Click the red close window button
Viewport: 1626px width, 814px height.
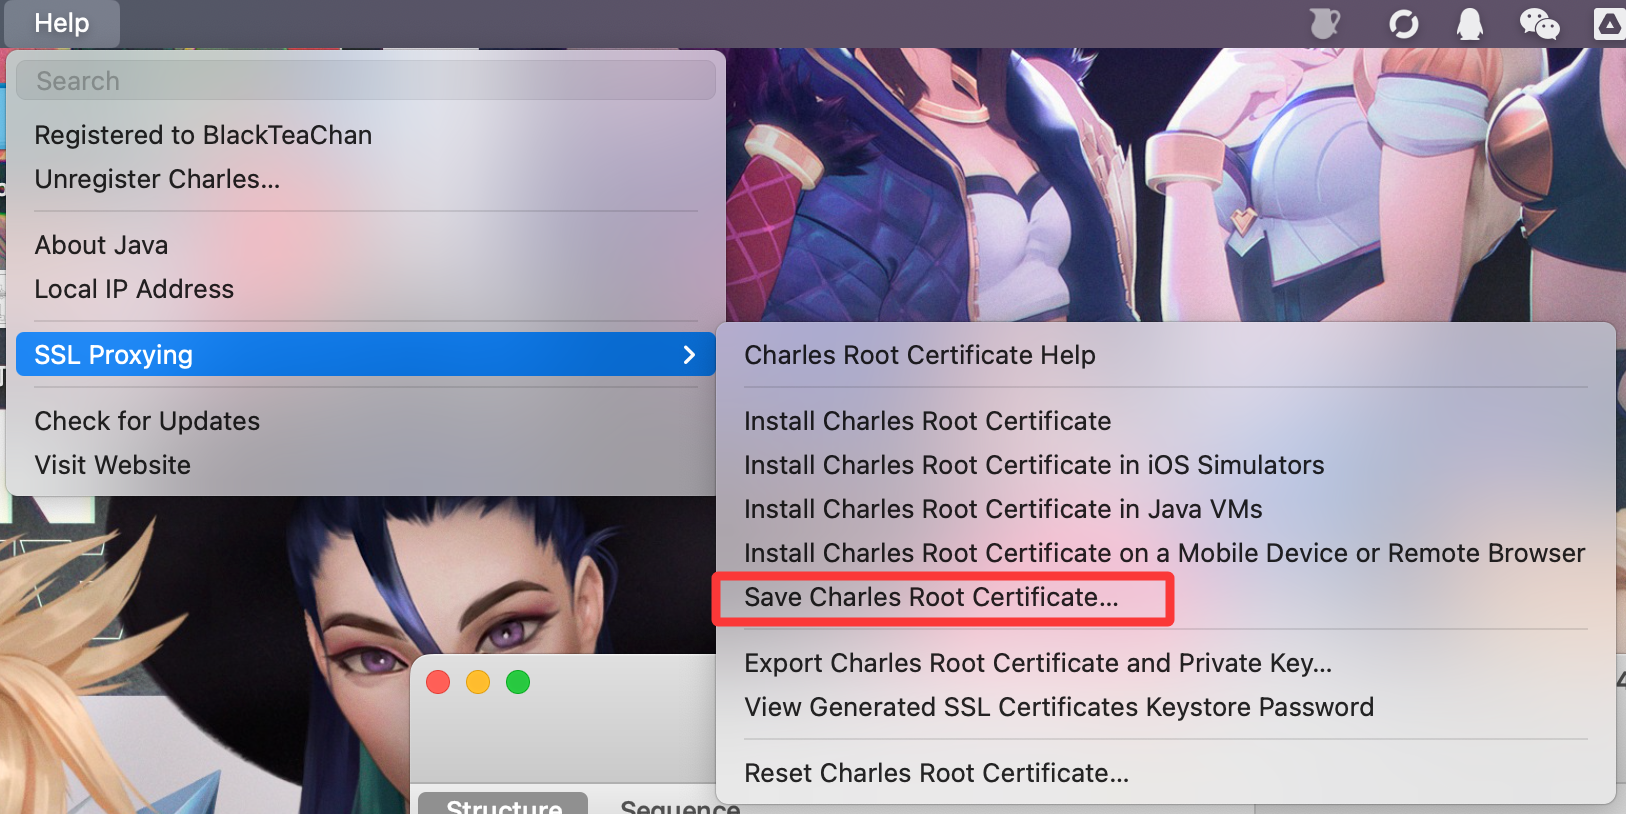[x=438, y=682]
